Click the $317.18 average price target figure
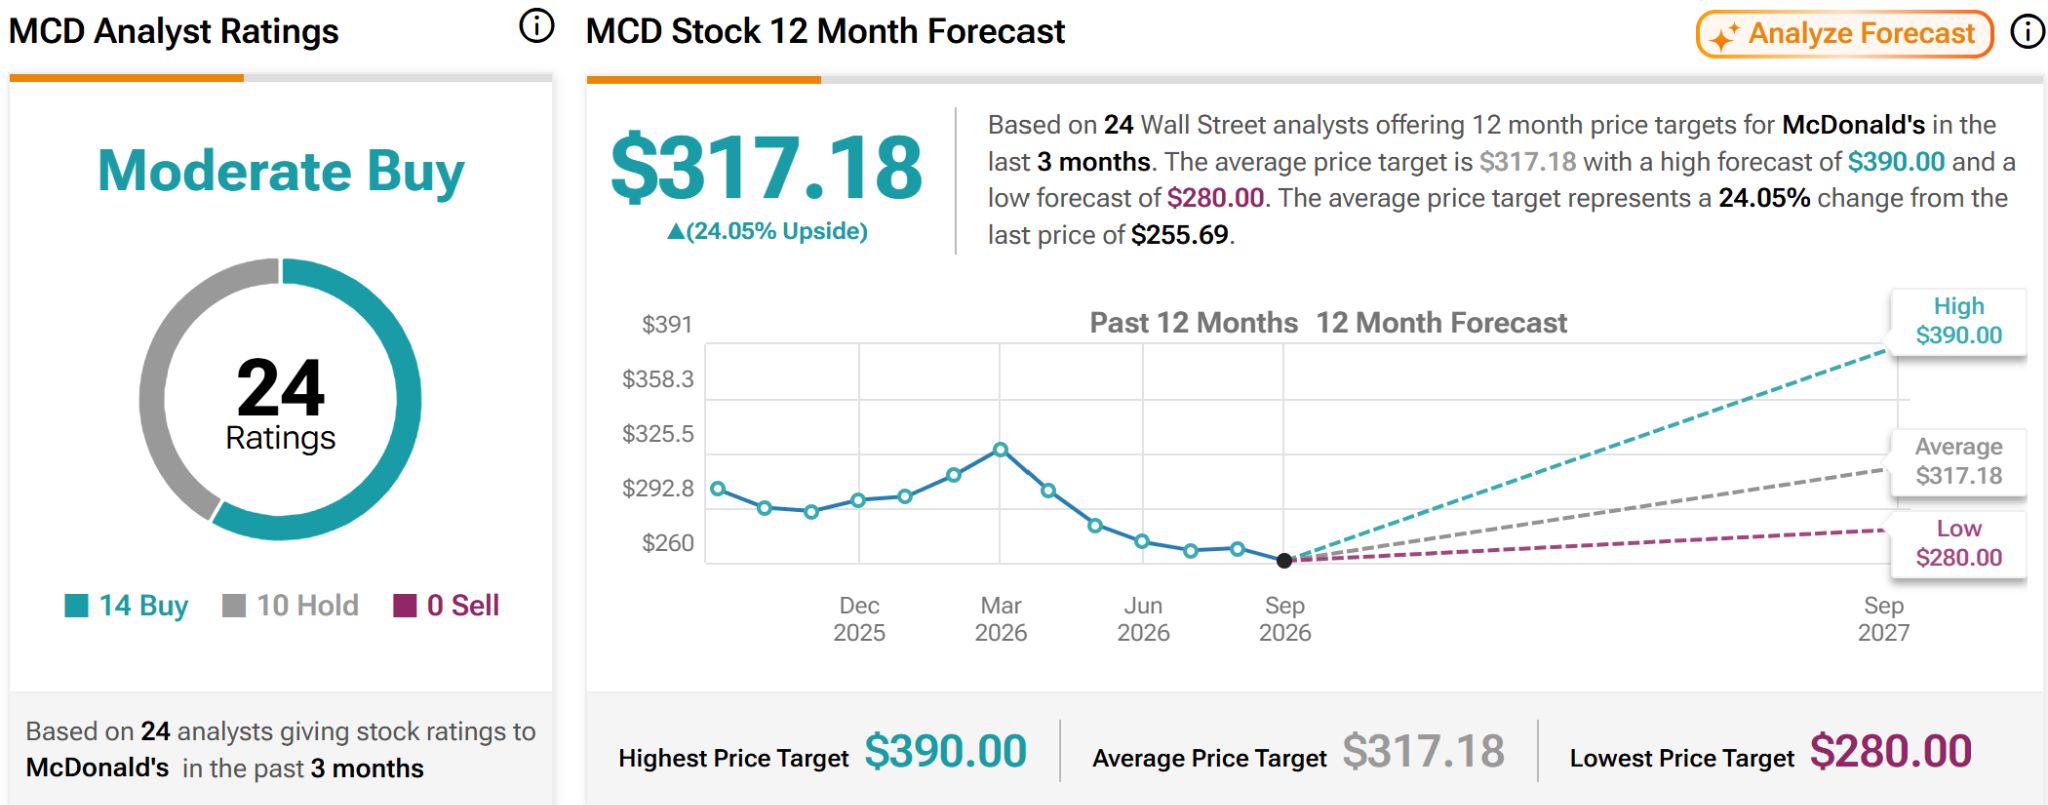Viewport: 2048px width, 805px height. point(766,167)
